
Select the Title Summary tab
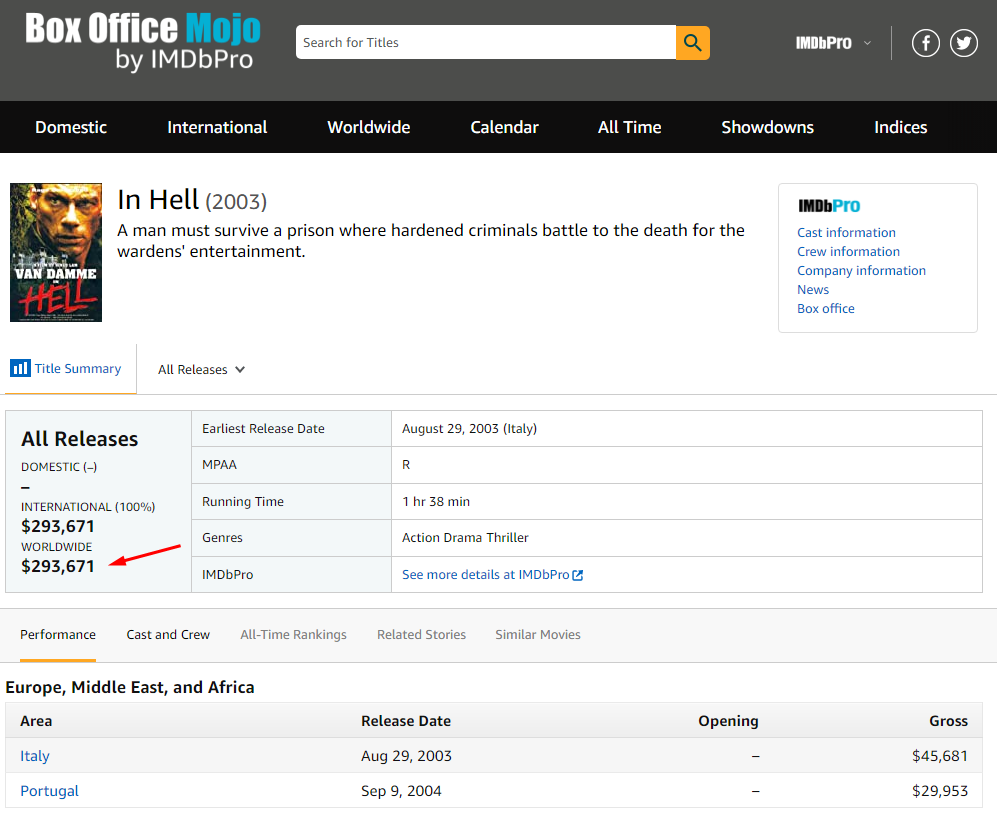pyautogui.click(x=71, y=369)
